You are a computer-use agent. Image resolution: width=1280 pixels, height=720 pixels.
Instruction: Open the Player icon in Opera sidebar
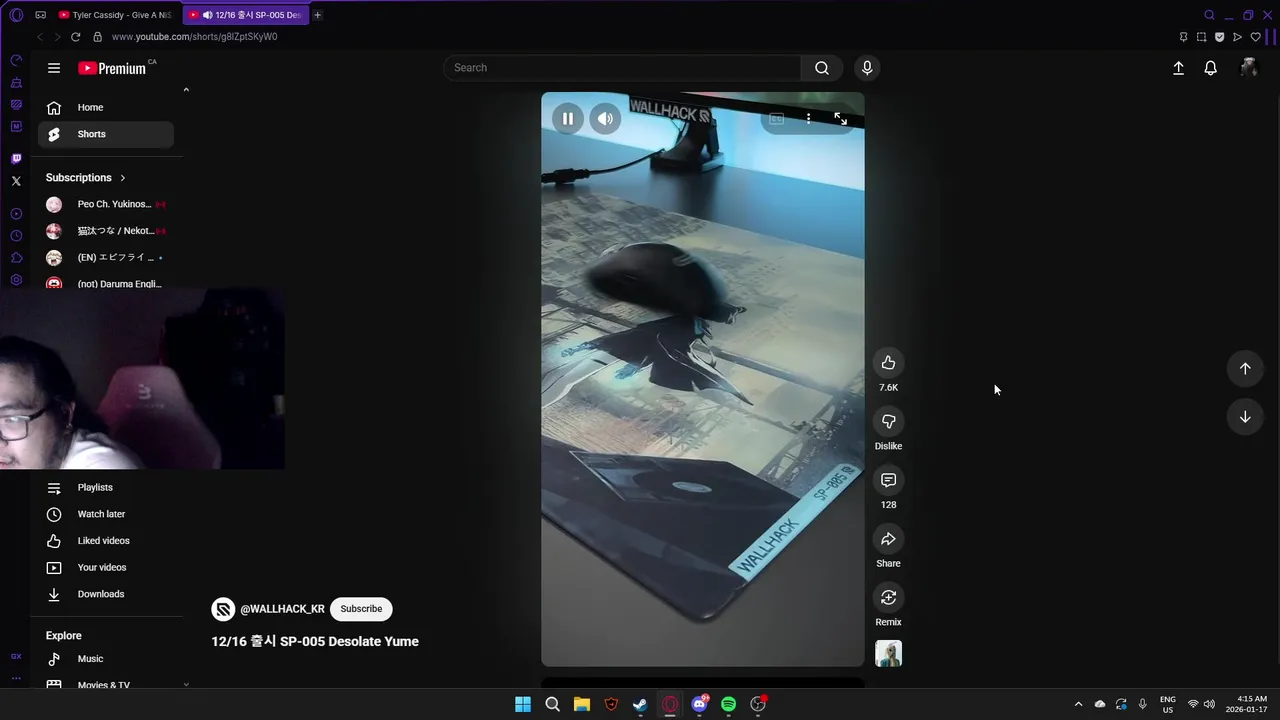pos(16,214)
